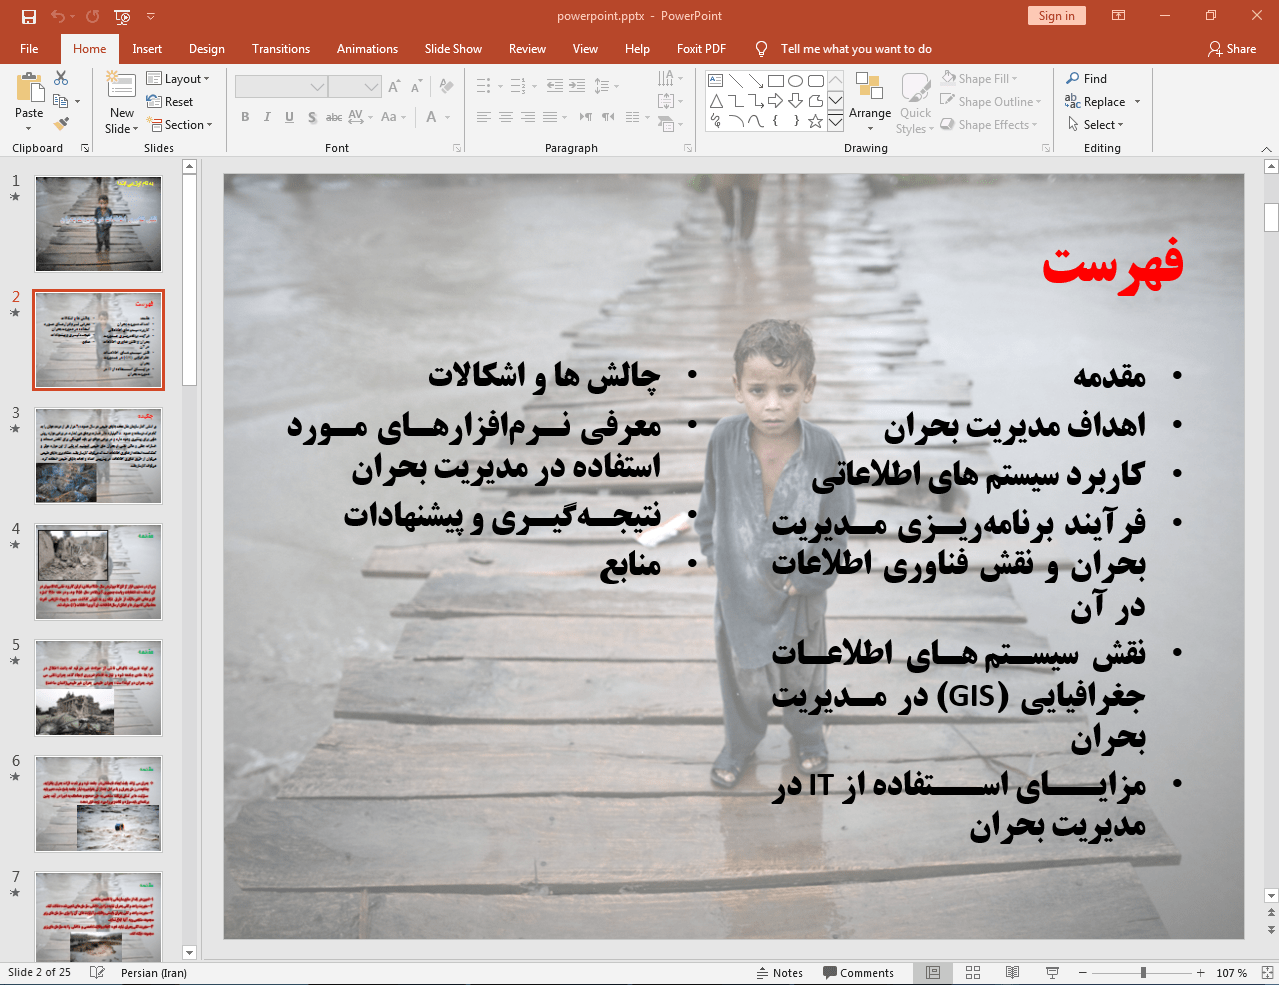
Task: Click the Sign in button
Action: (1056, 16)
